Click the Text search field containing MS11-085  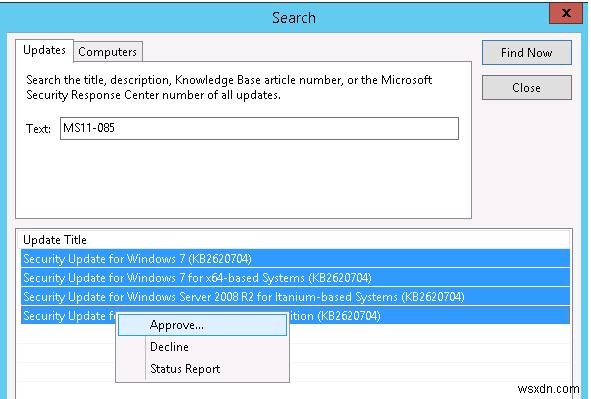(259, 128)
